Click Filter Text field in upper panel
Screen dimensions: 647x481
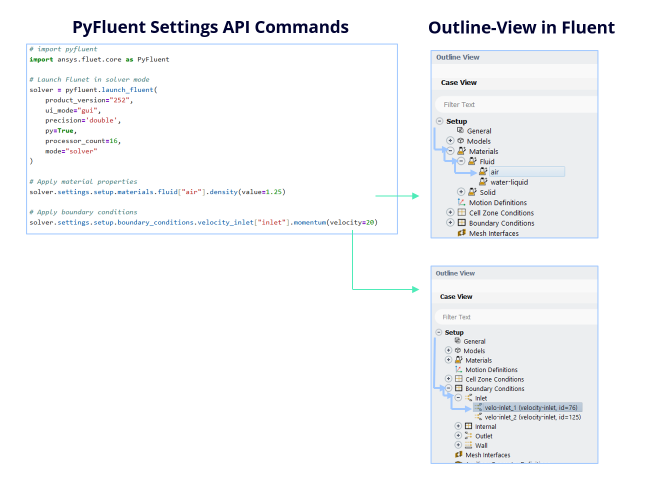pyautogui.click(x=516, y=104)
